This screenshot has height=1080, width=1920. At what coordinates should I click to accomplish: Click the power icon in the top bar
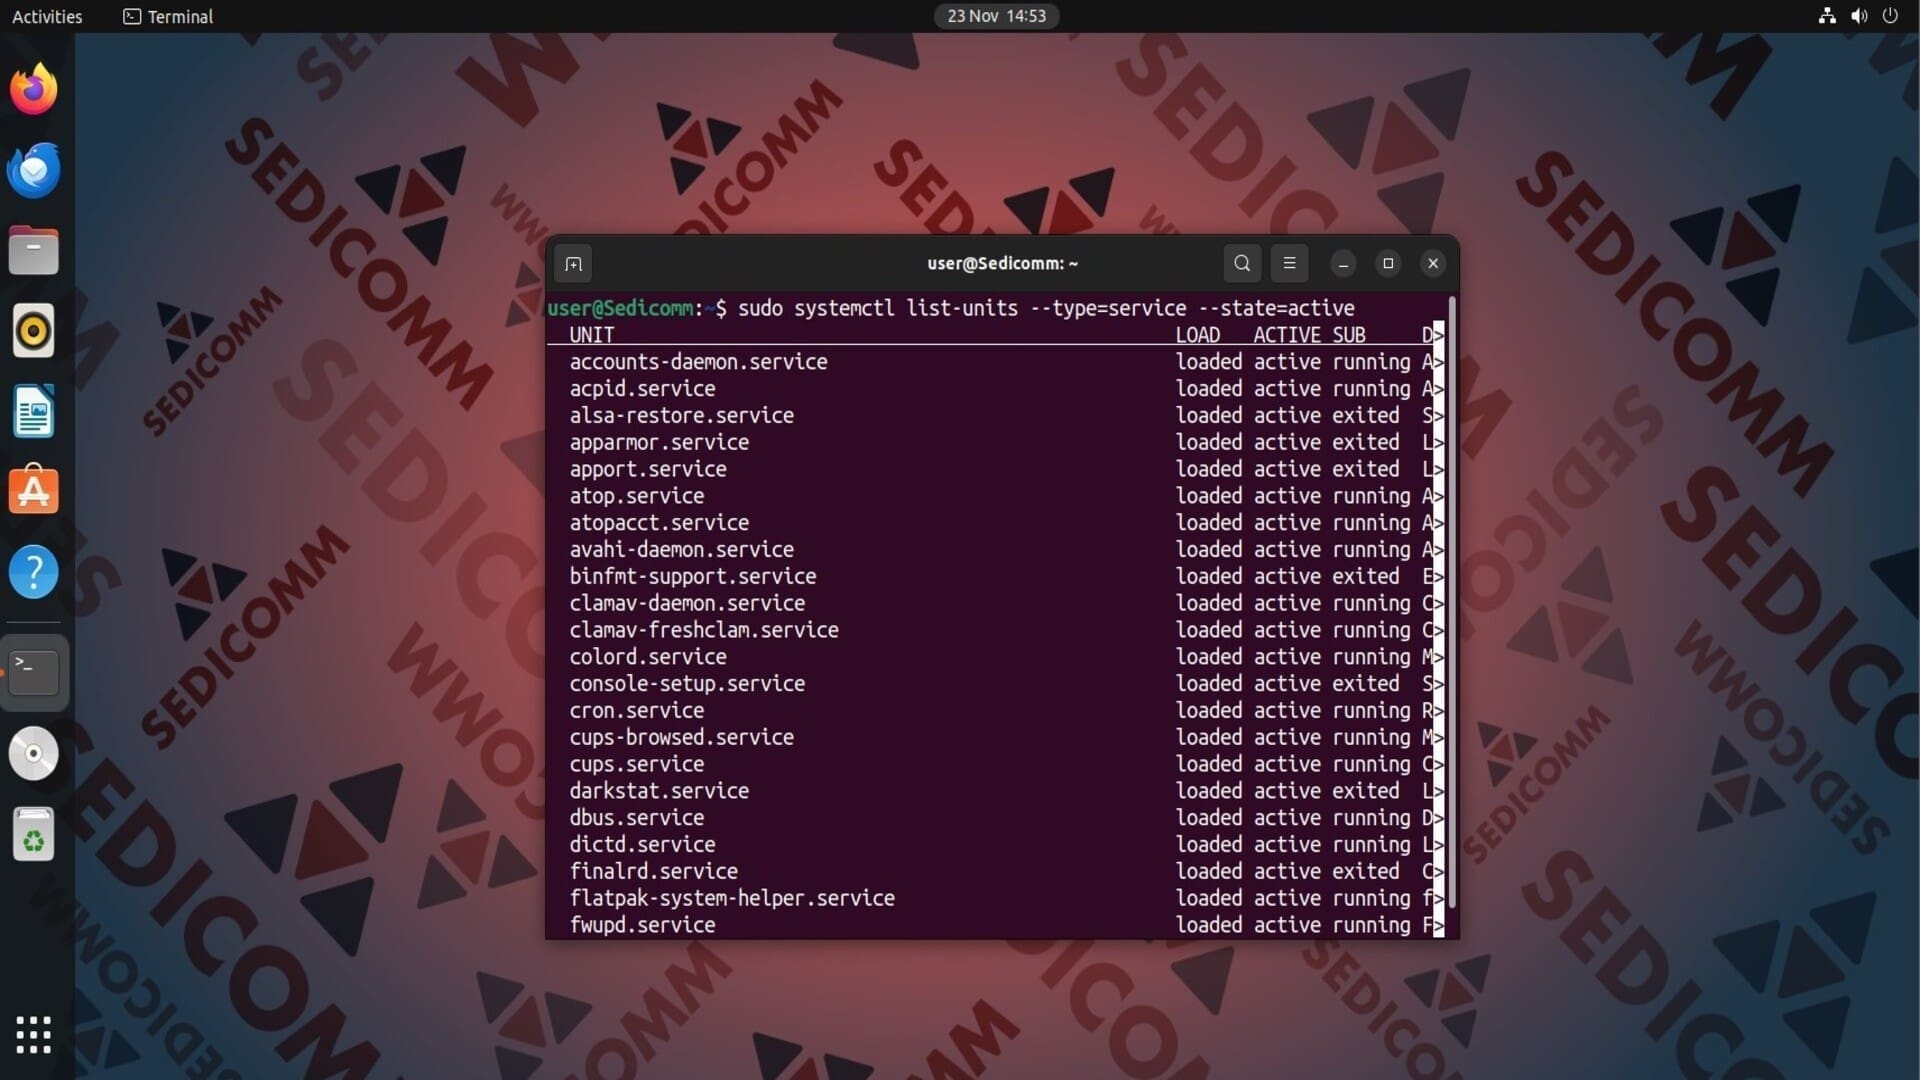(x=1890, y=16)
